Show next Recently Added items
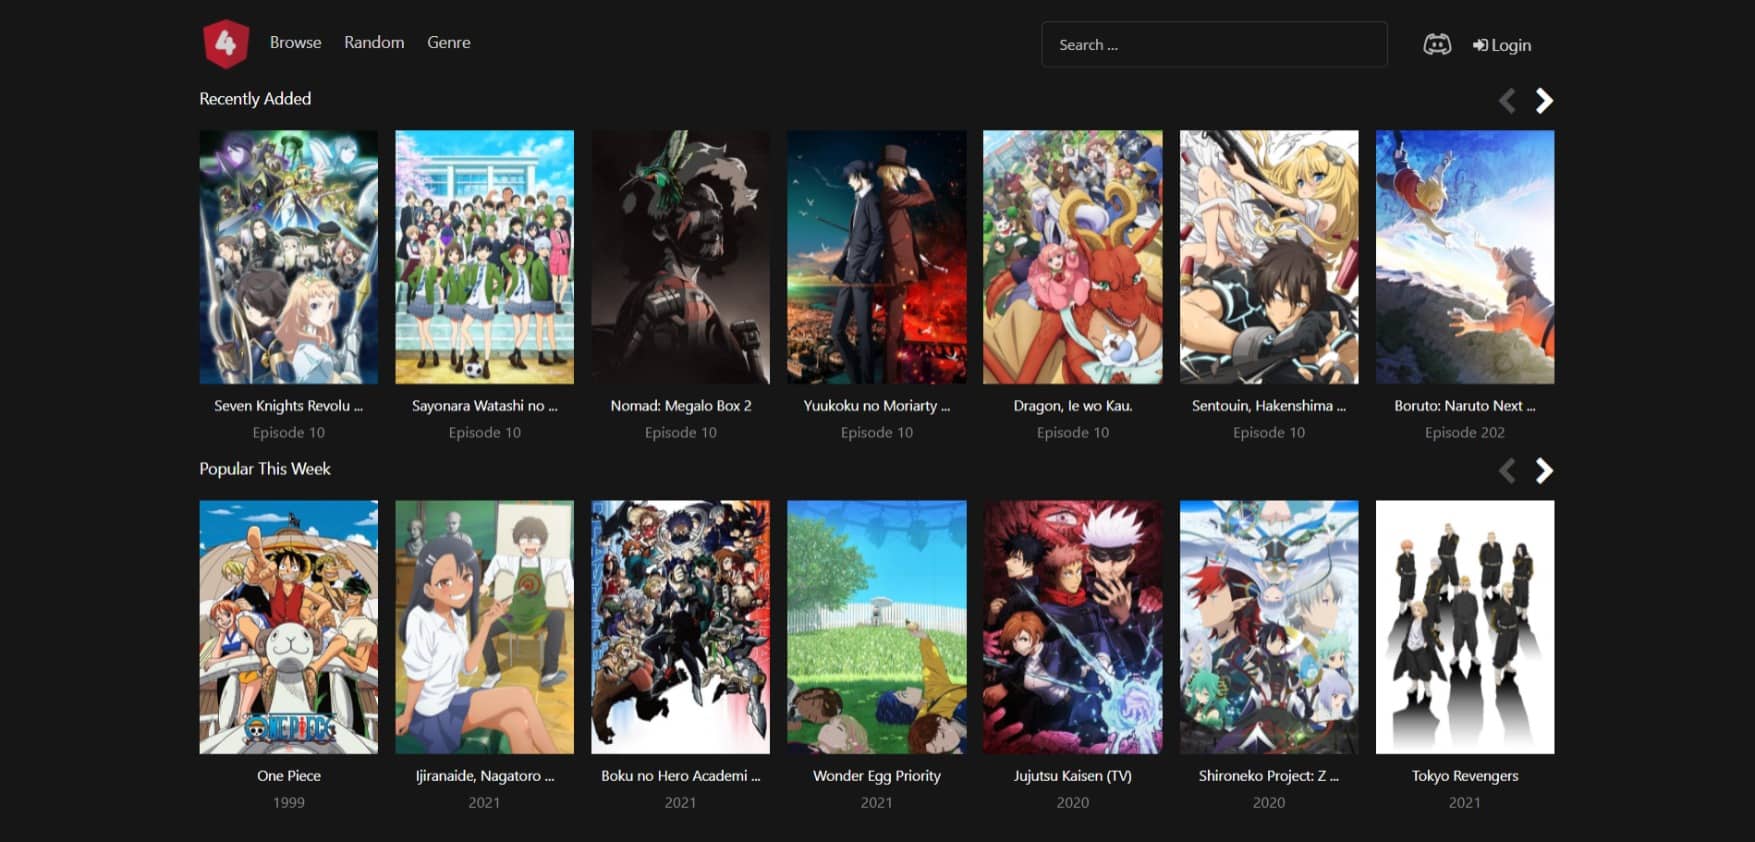The width and height of the screenshot is (1755, 842). click(x=1544, y=100)
